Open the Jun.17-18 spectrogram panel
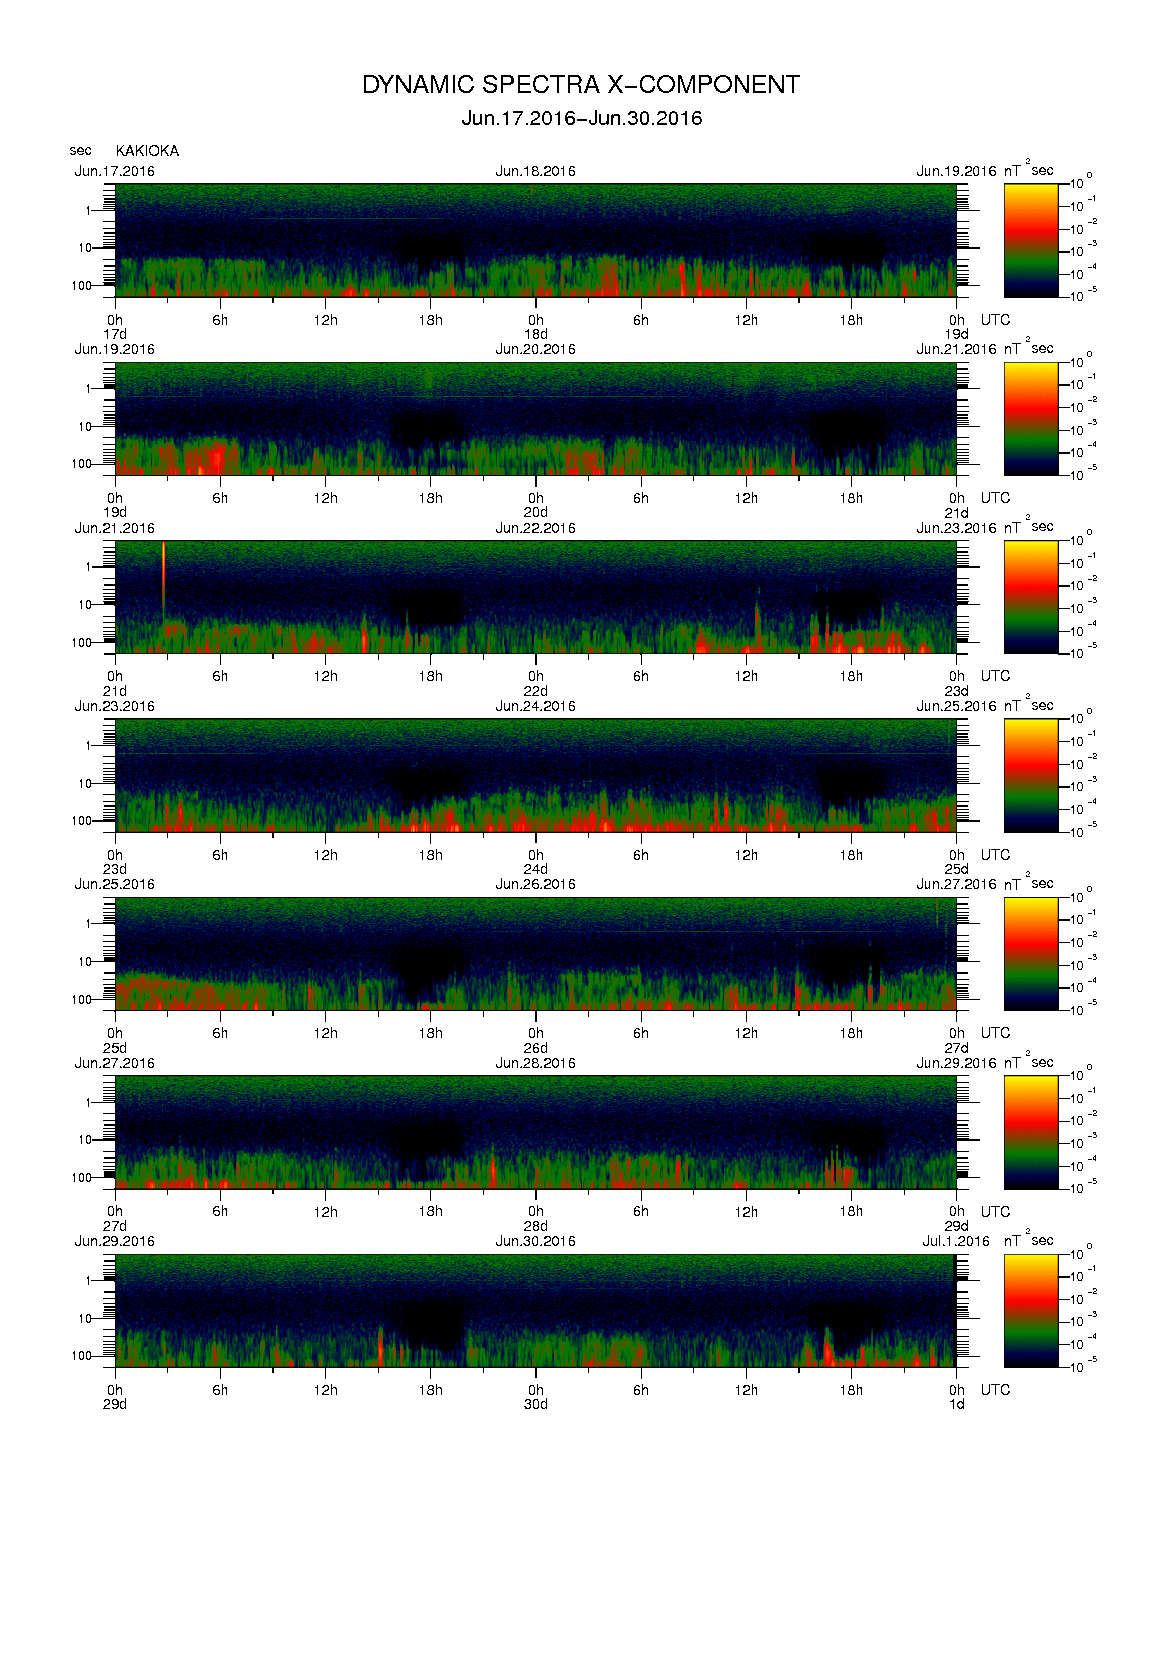Image resolution: width=1165 pixels, height=1679 pixels. [x=536, y=240]
